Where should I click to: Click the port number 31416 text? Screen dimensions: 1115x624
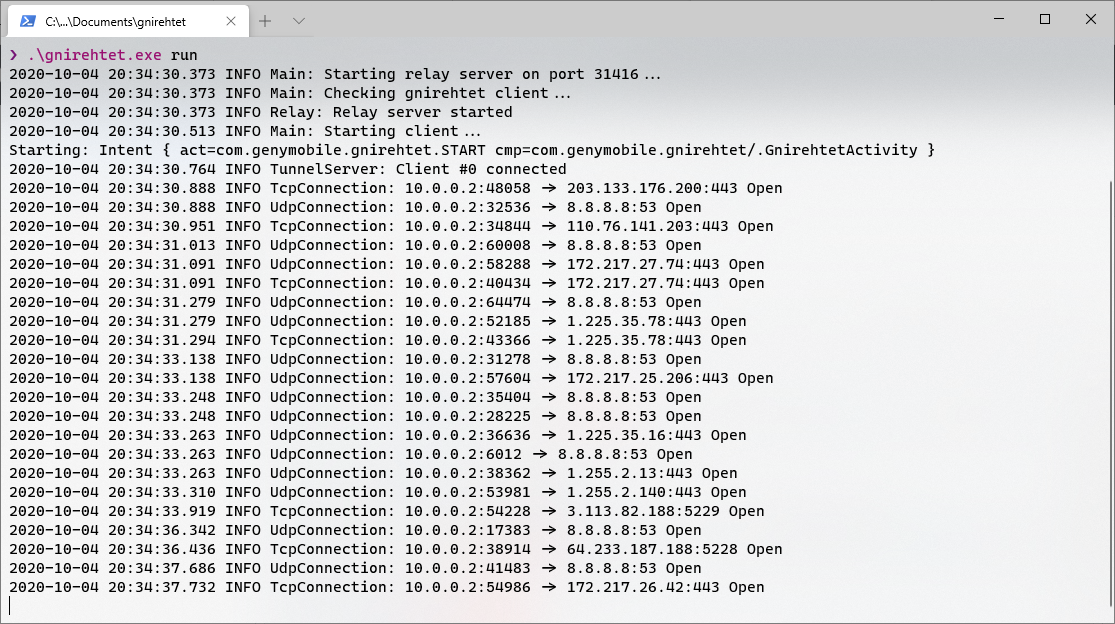point(617,74)
